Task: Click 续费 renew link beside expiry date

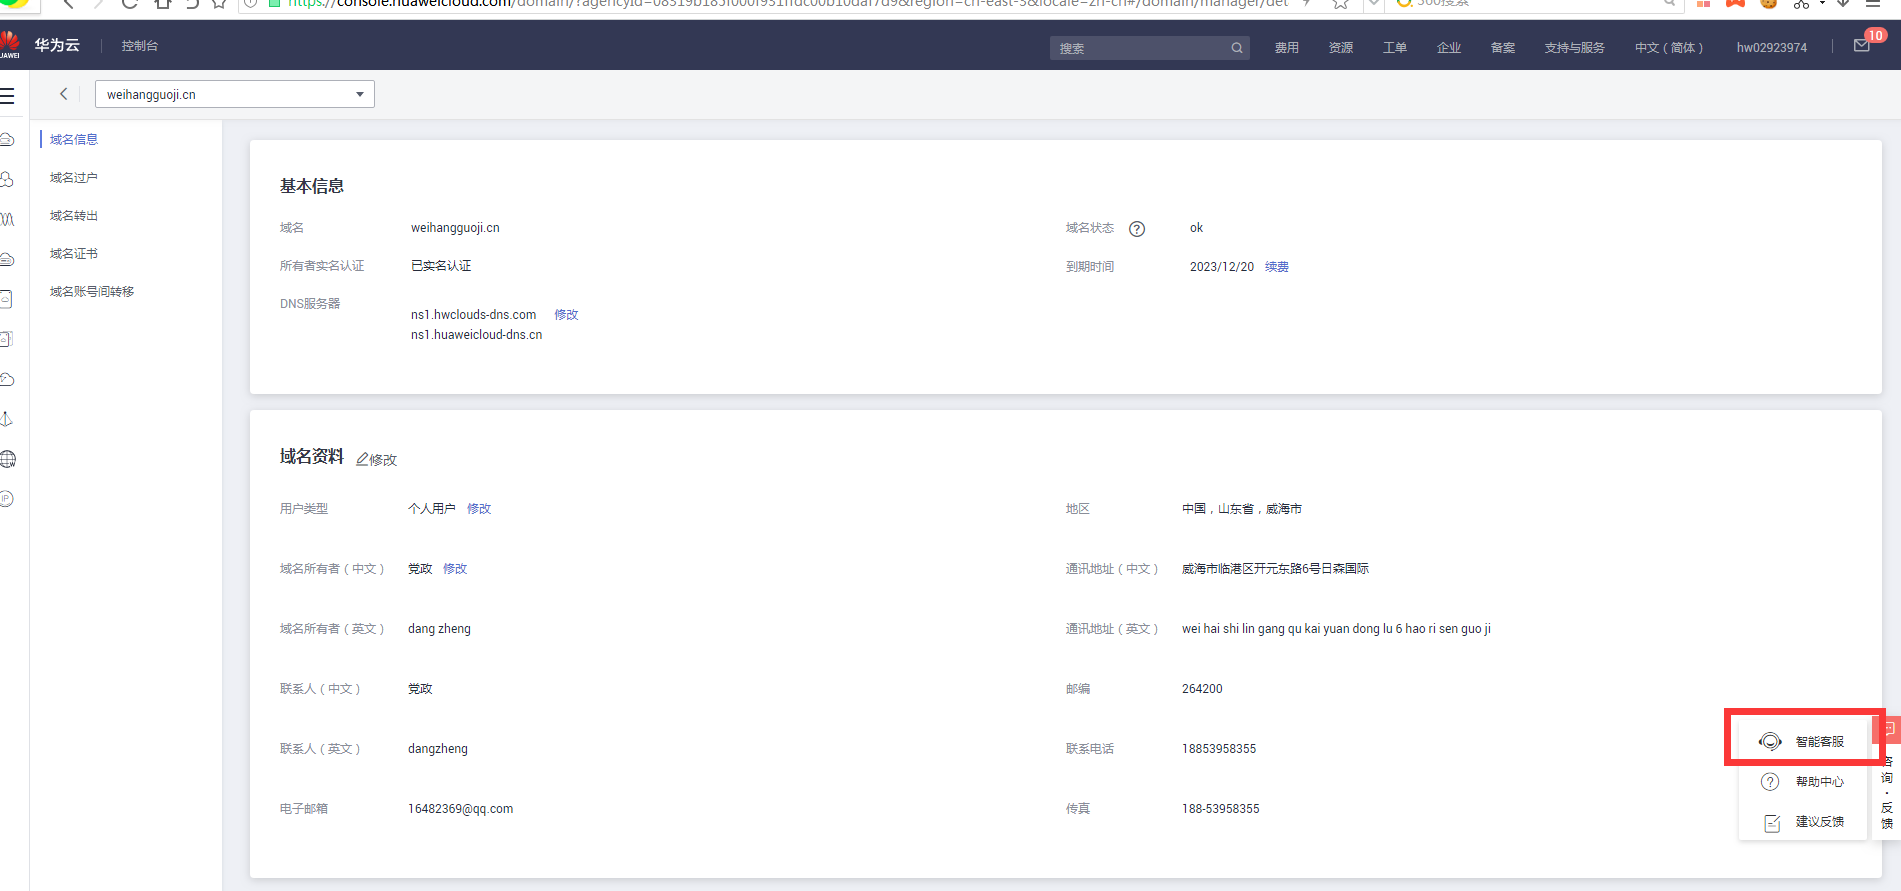Action: coord(1277,267)
